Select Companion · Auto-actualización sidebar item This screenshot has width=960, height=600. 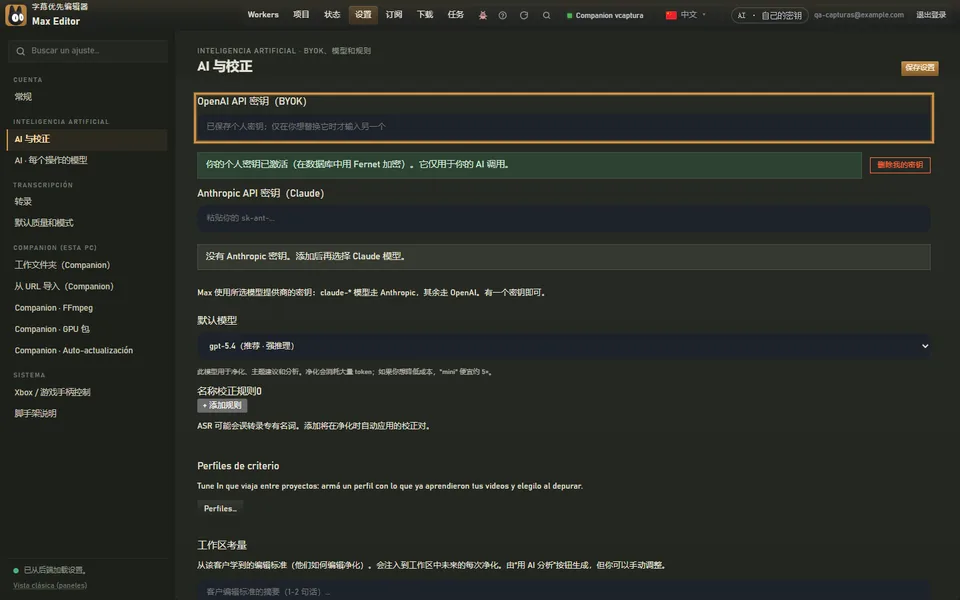(x=87, y=351)
